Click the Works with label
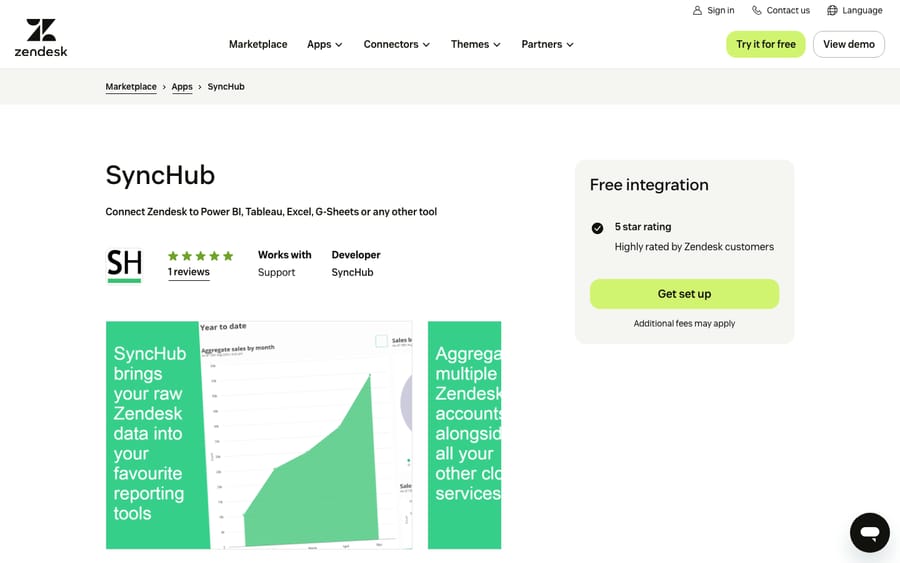This screenshot has height=563, width=900. [285, 255]
